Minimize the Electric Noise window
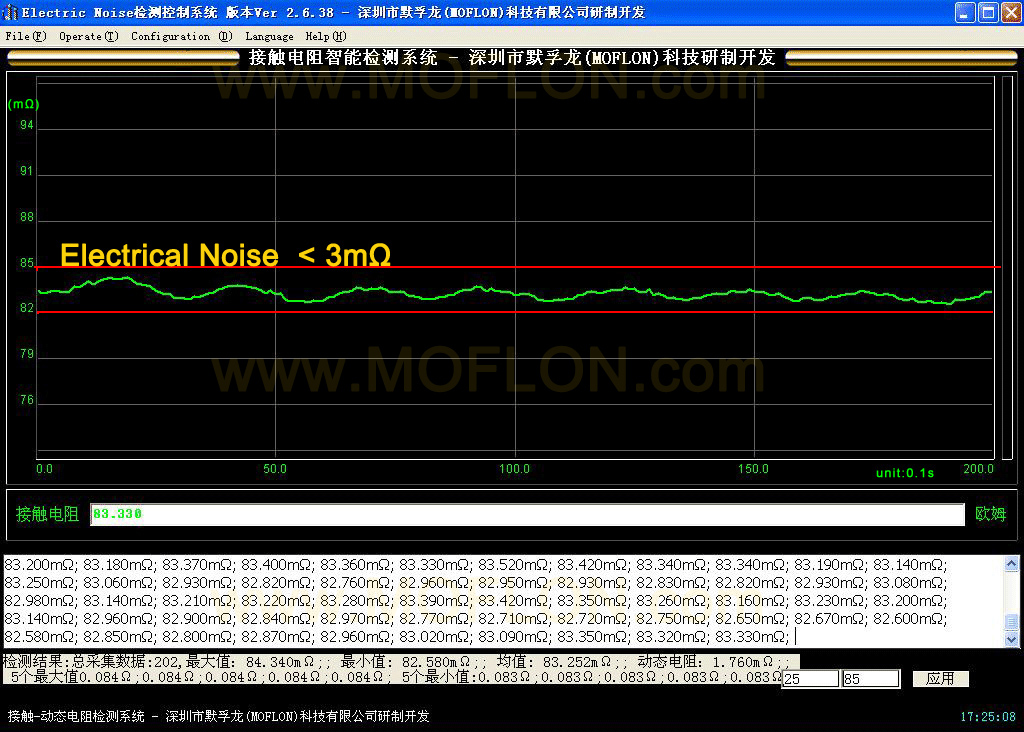 (x=965, y=12)
